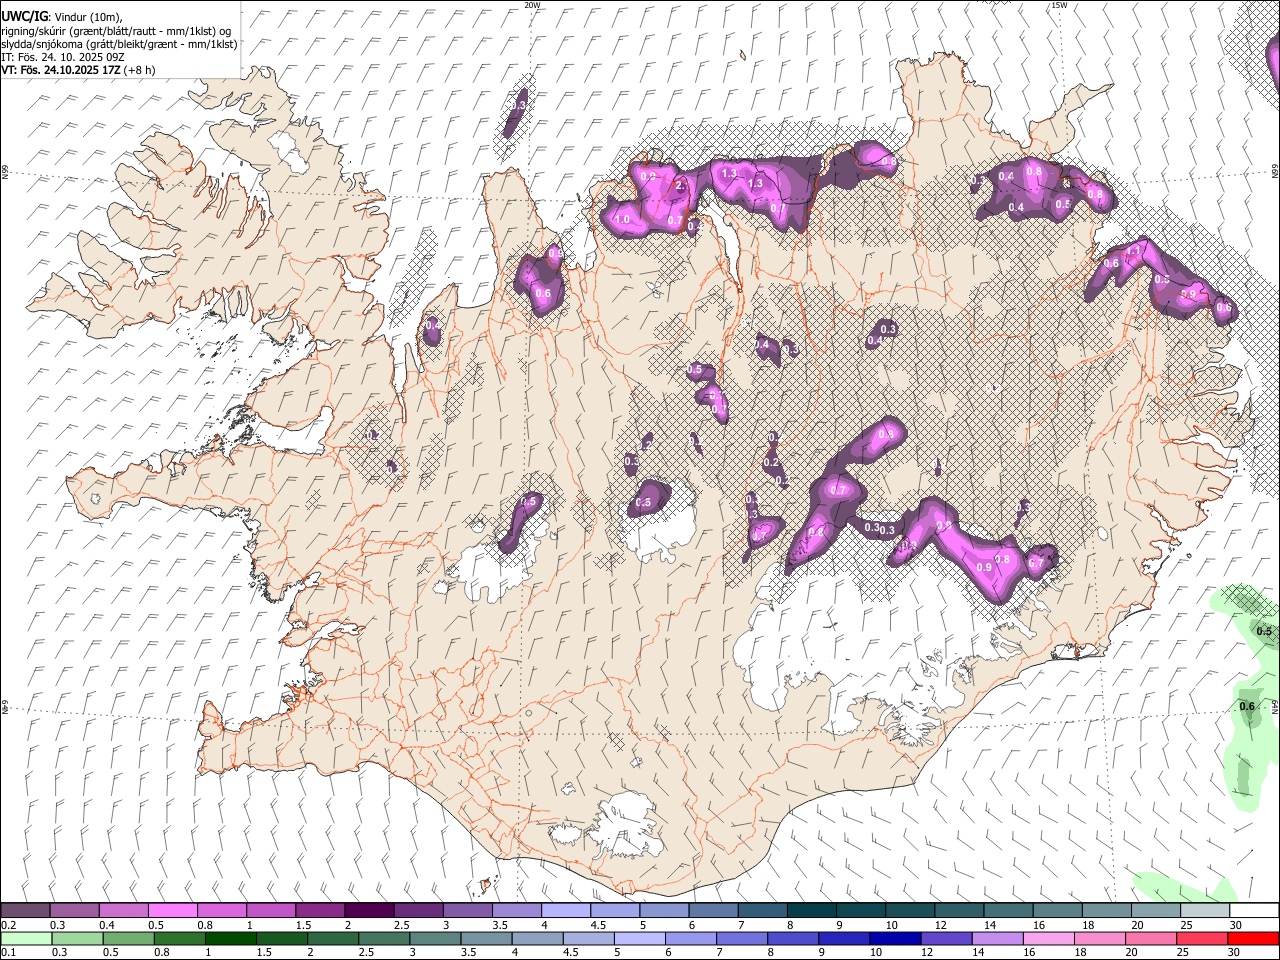Pick the 1 darkest green swatch in lower legend

pyautogui.click(x=229, y=938)
